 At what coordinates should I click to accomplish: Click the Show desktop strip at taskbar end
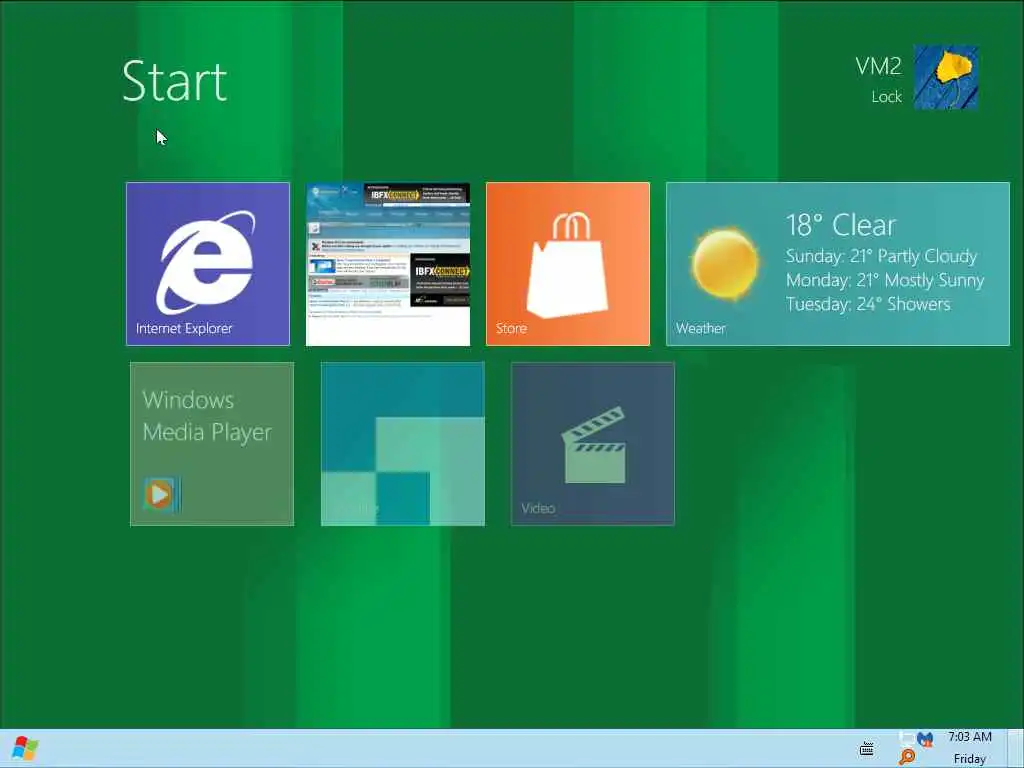click(1016, 748)
